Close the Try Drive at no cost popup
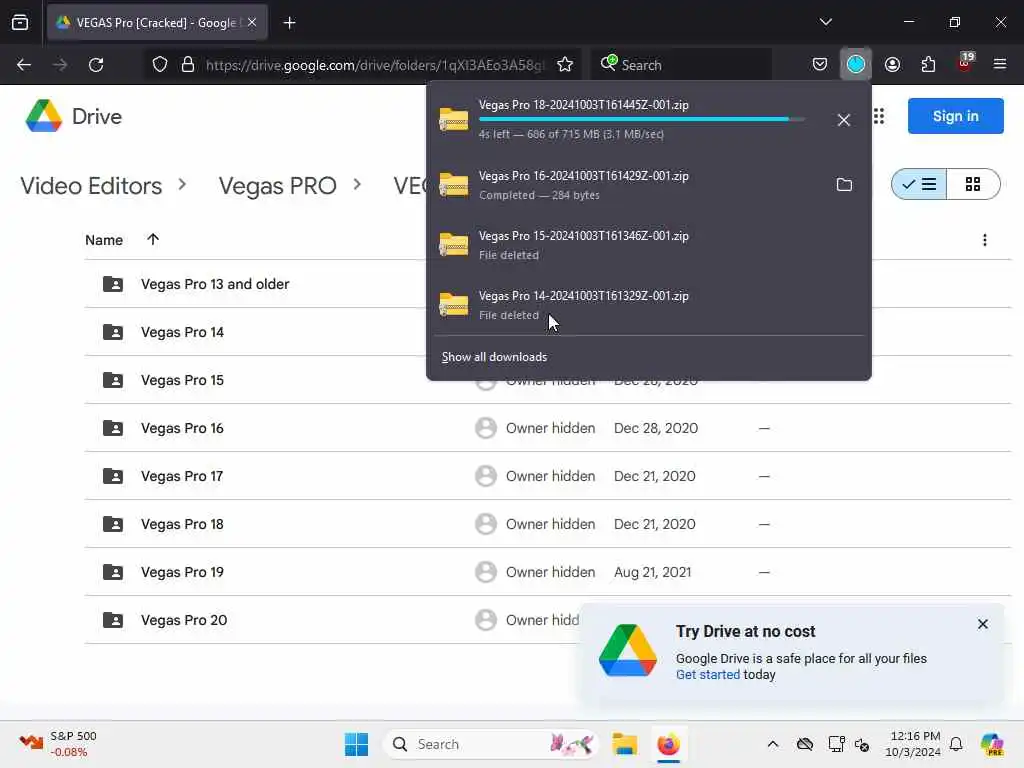 983,624
